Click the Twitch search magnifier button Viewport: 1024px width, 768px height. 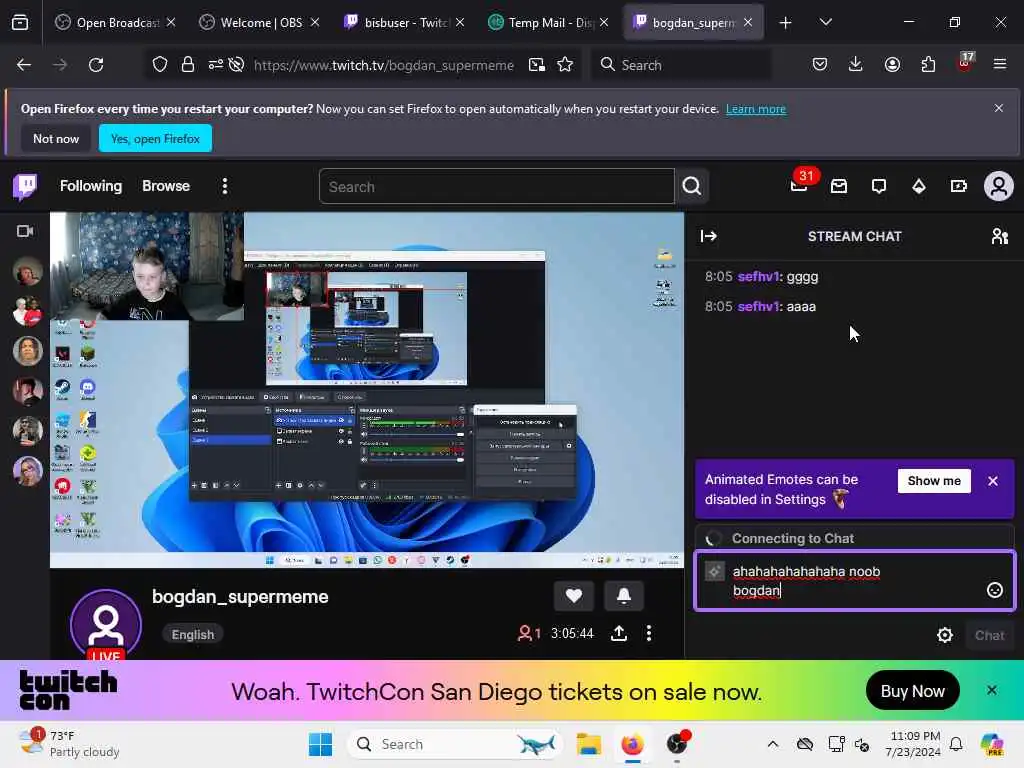[x=692, y=187]
